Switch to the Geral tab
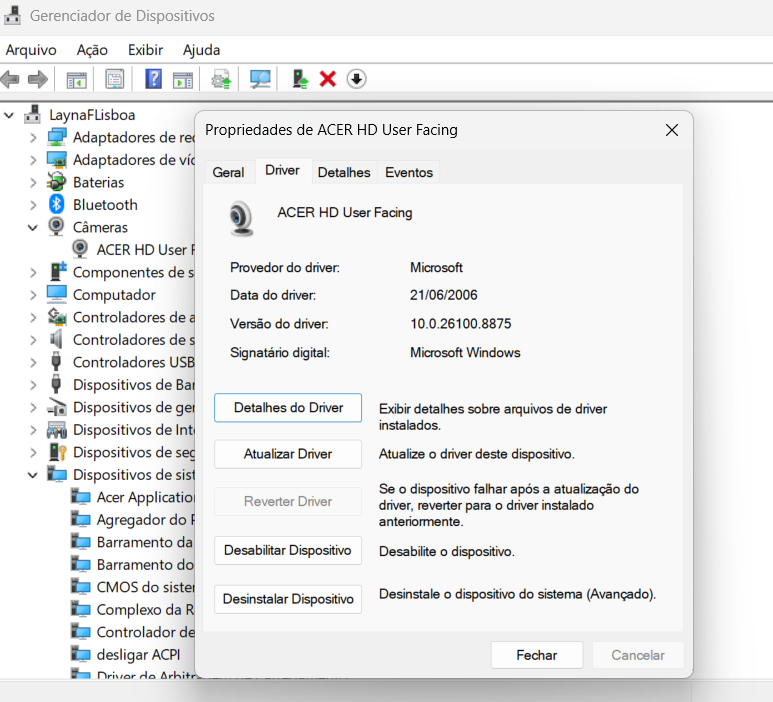This screenshot has height=702, width=773. tap(228, 172)
